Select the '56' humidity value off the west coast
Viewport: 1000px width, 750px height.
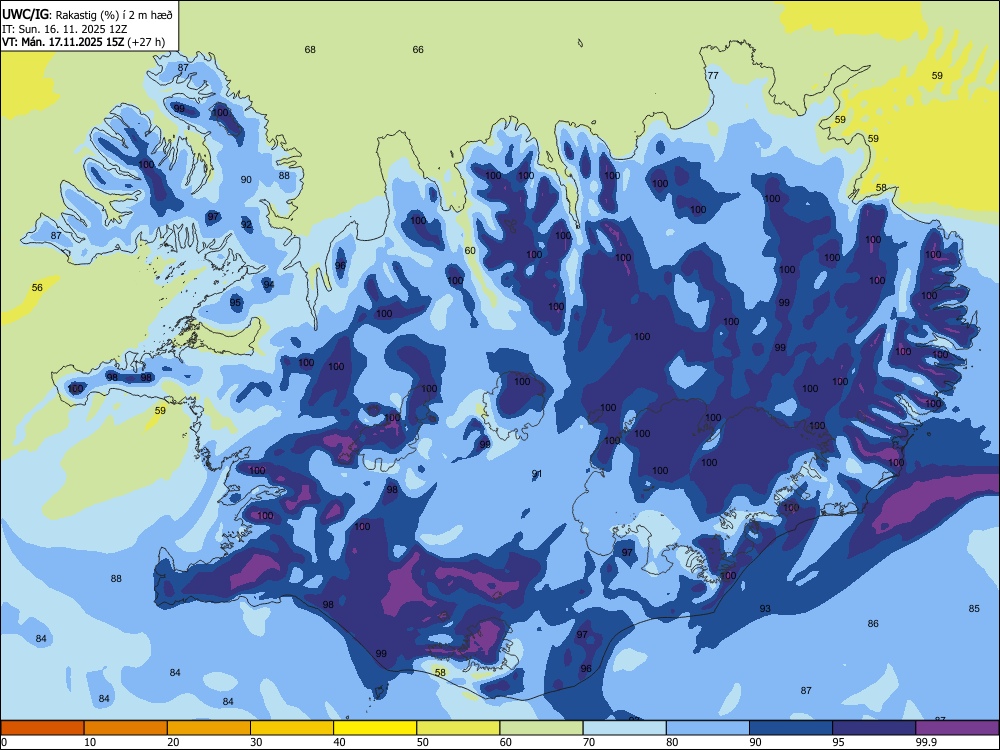tap(37, 288)
